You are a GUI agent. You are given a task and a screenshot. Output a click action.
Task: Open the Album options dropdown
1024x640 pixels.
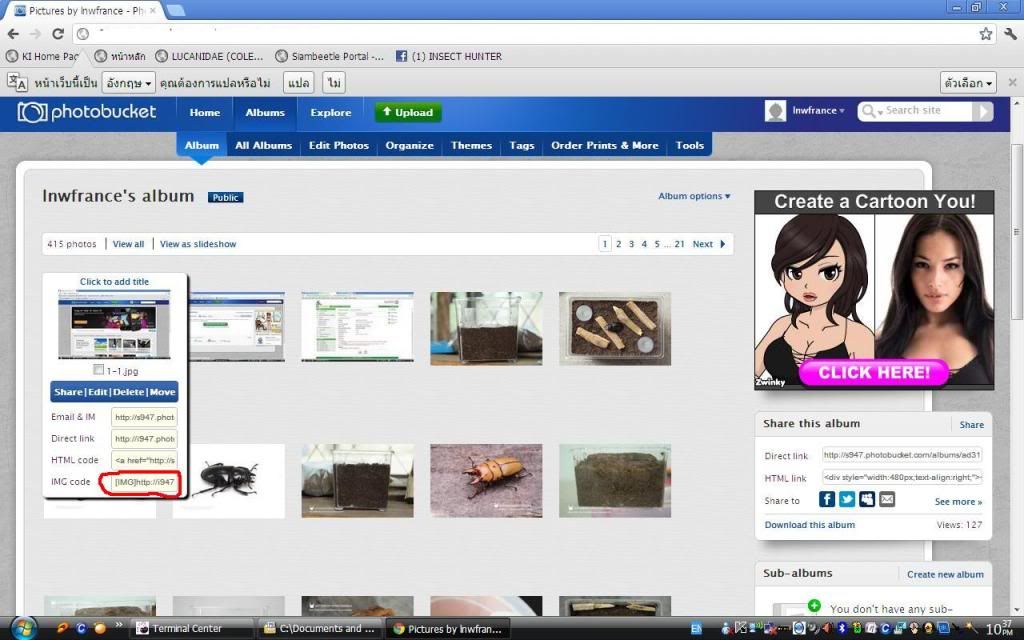point(694,196)
